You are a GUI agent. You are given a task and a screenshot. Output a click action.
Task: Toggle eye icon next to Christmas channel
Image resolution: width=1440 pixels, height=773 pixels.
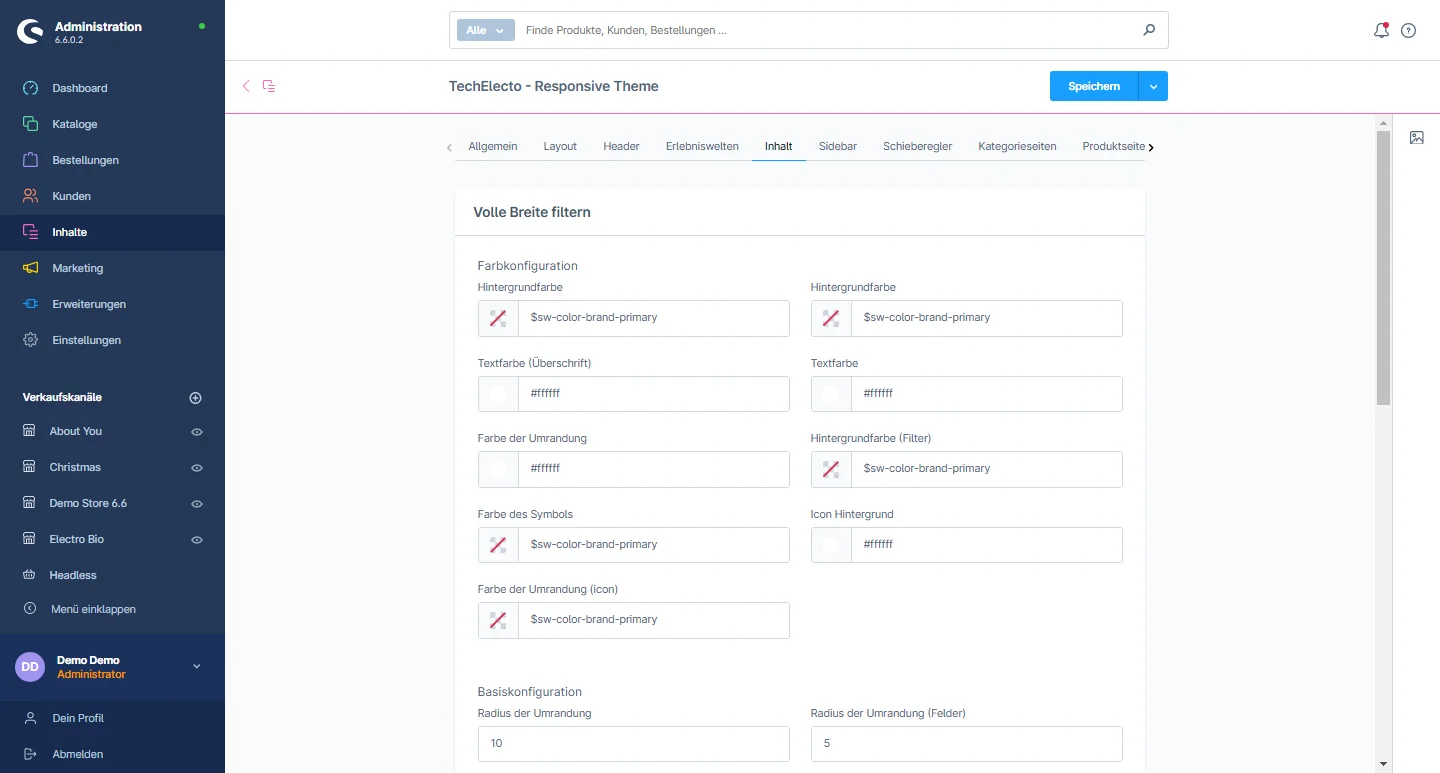(197, 468)
